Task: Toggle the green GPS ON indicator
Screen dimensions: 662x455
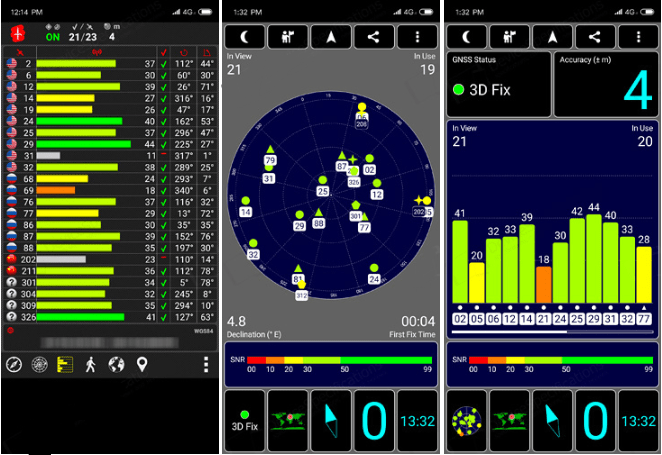Action: pyautogui.click(x=50, y=37)
